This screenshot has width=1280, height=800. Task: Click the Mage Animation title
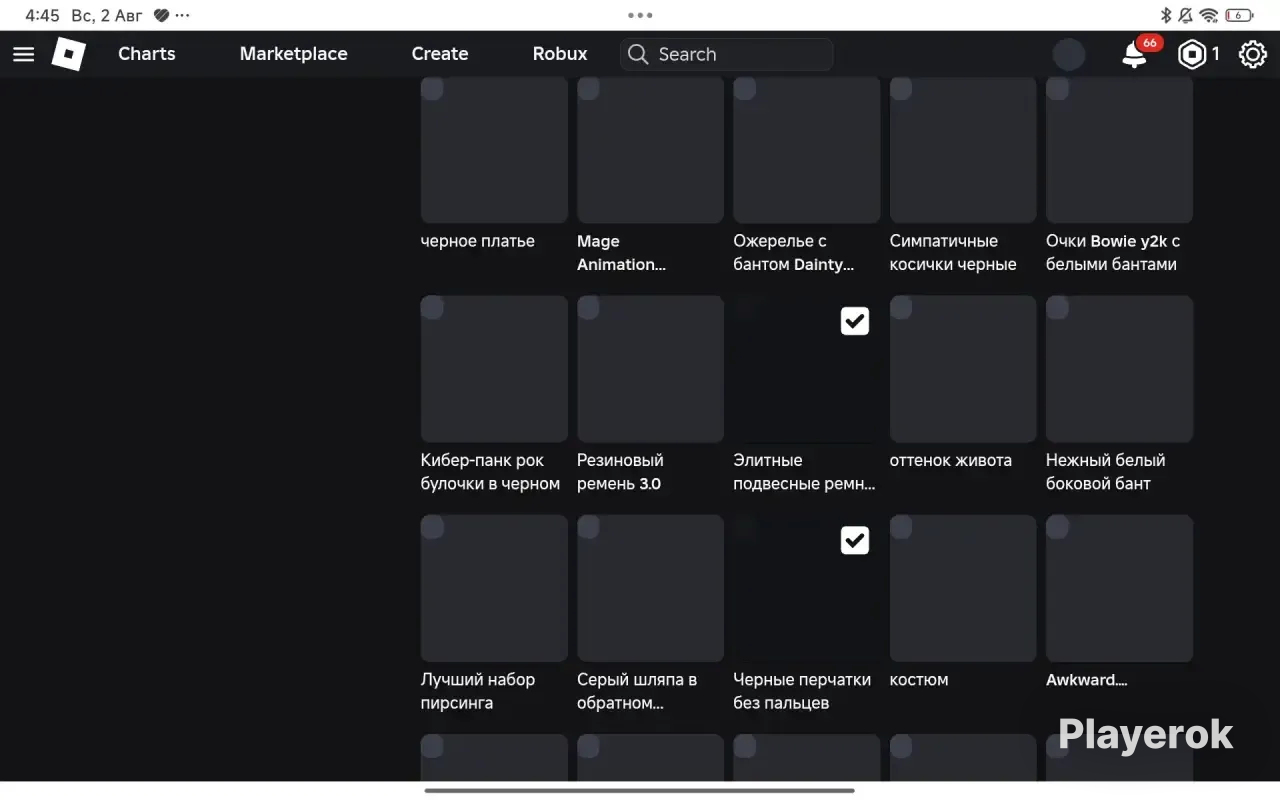(x=621, y=253)
